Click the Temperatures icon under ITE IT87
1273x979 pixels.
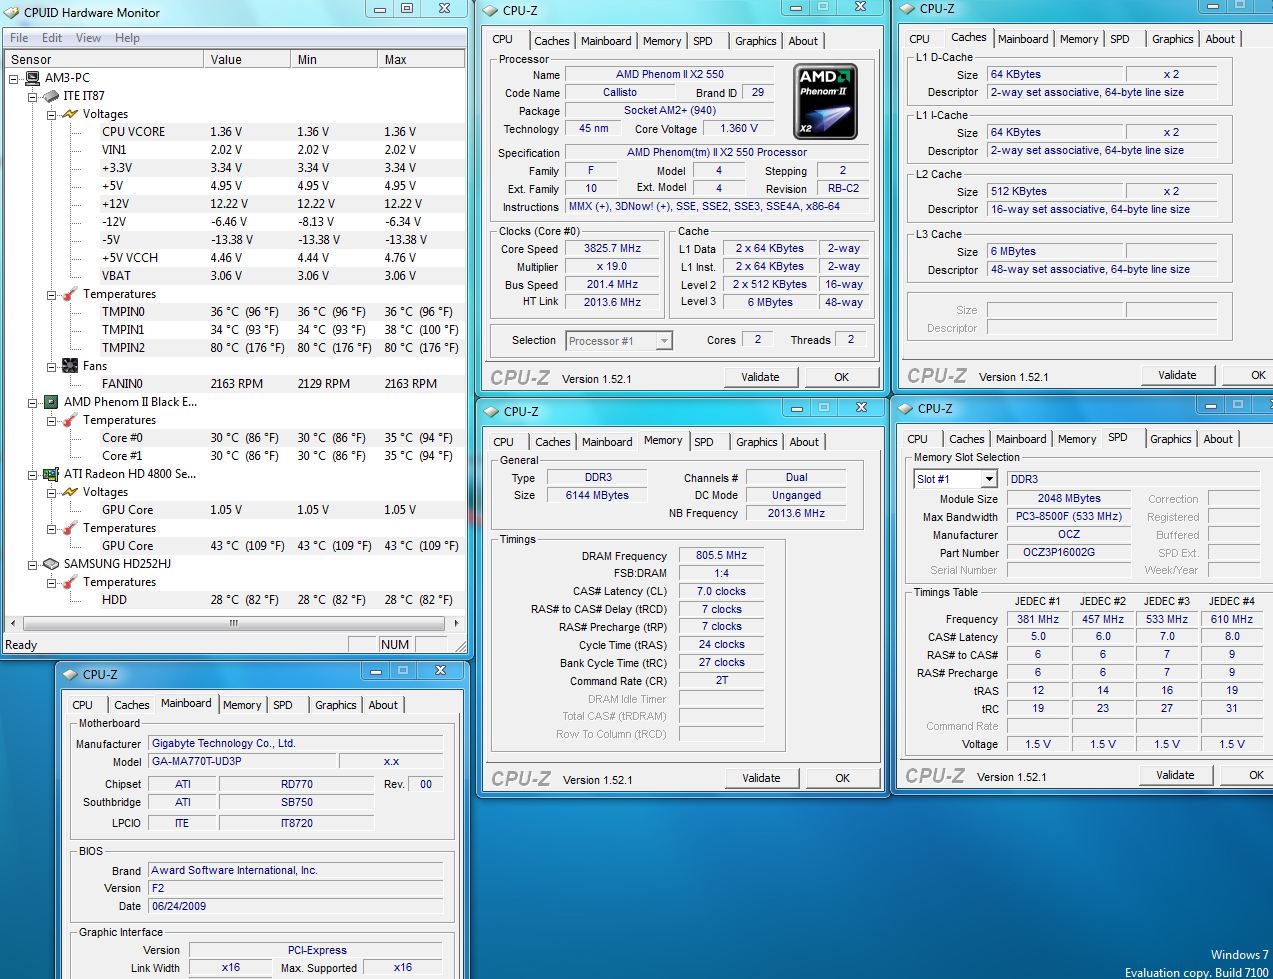point(70,294)
